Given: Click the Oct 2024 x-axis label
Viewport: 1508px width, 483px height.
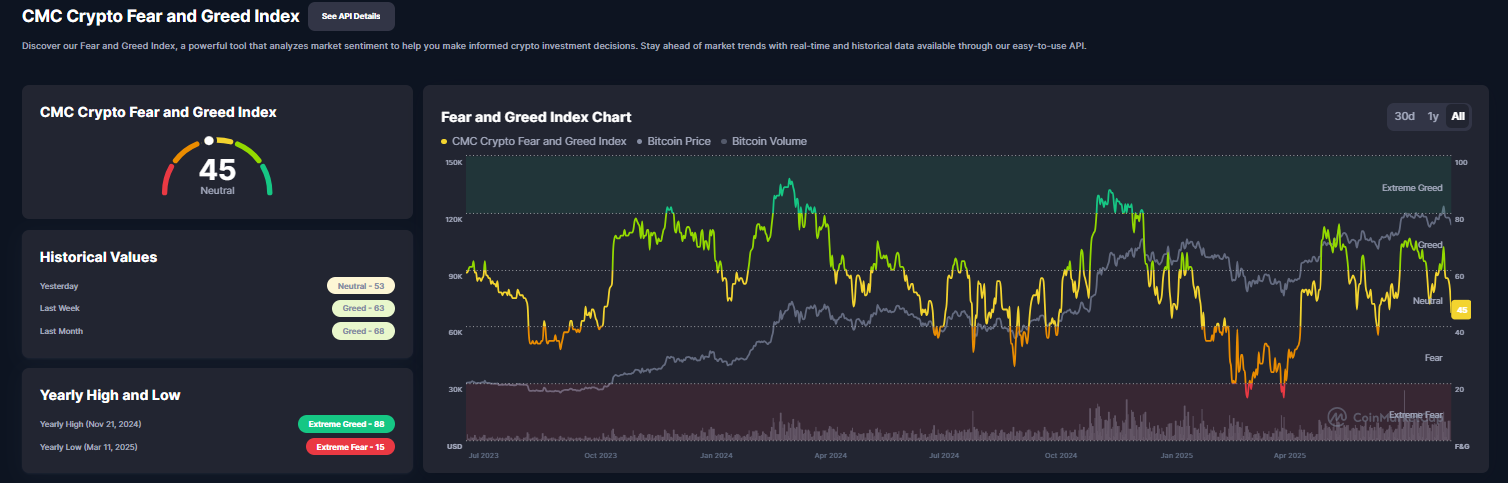Looking at the screenshot, I should [1060, 455].
